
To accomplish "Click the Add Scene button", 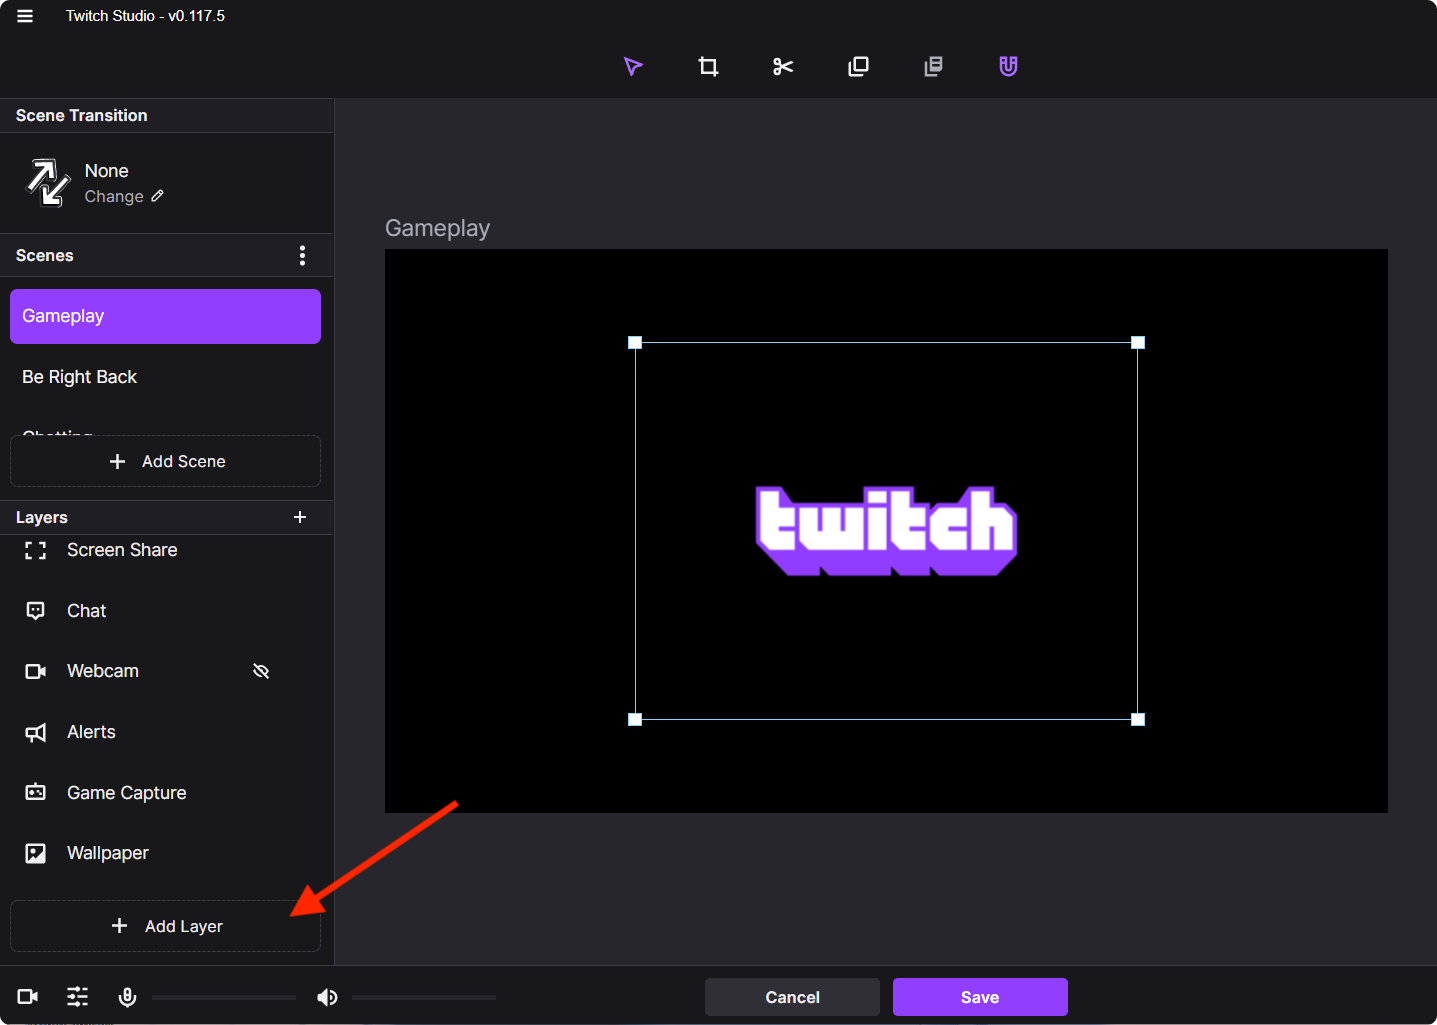I will pos(165,461).
